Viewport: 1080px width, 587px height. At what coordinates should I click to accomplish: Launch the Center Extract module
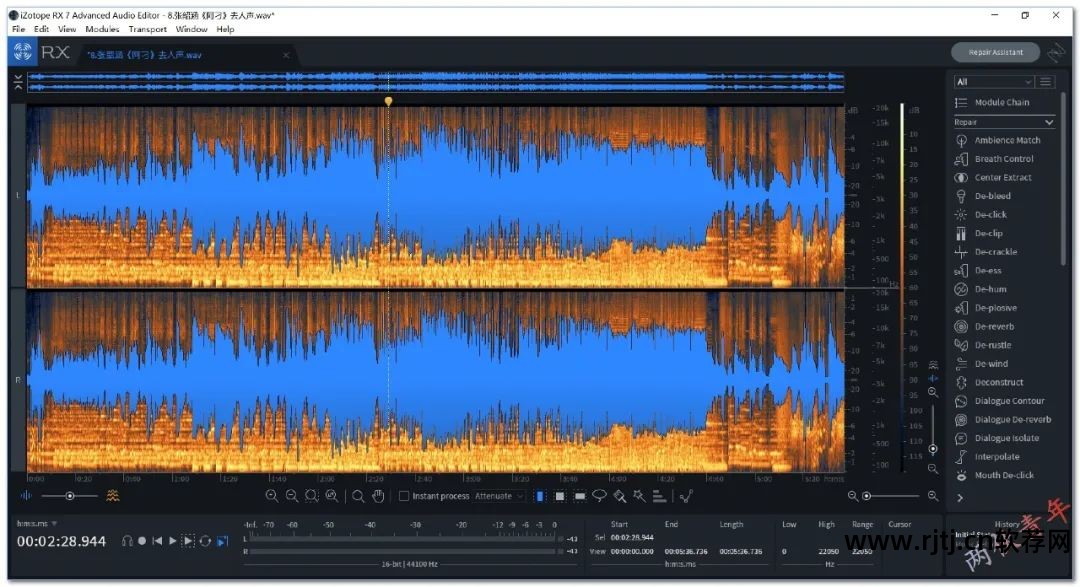[1002, 178]
